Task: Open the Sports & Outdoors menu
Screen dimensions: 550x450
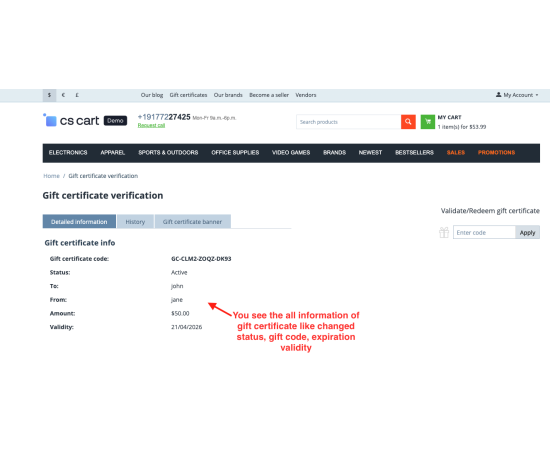Action: (168, 153)
